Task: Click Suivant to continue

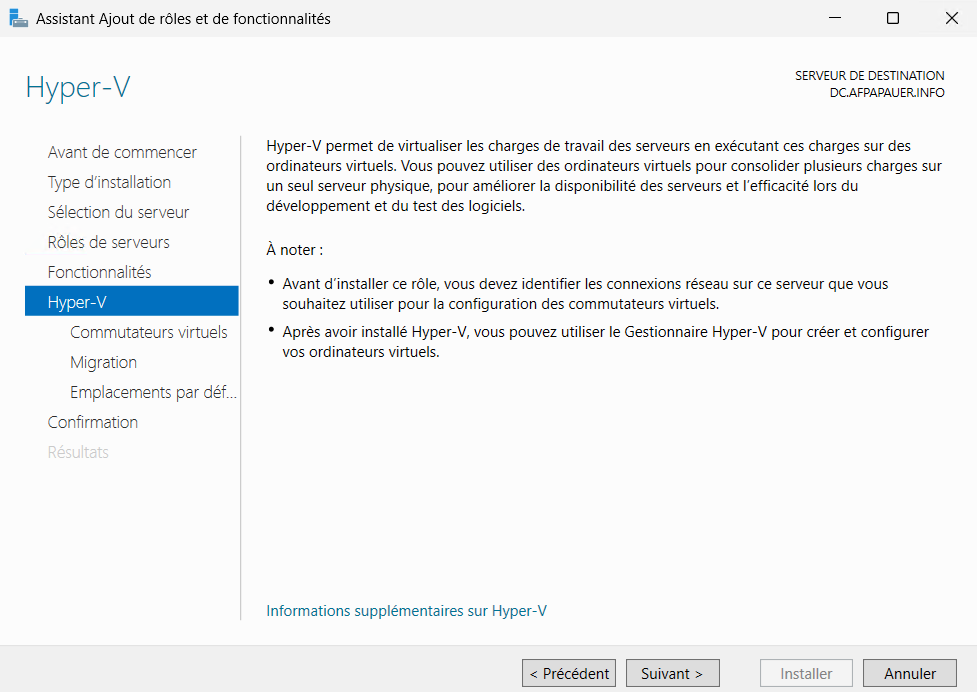Action: [672, 673]
